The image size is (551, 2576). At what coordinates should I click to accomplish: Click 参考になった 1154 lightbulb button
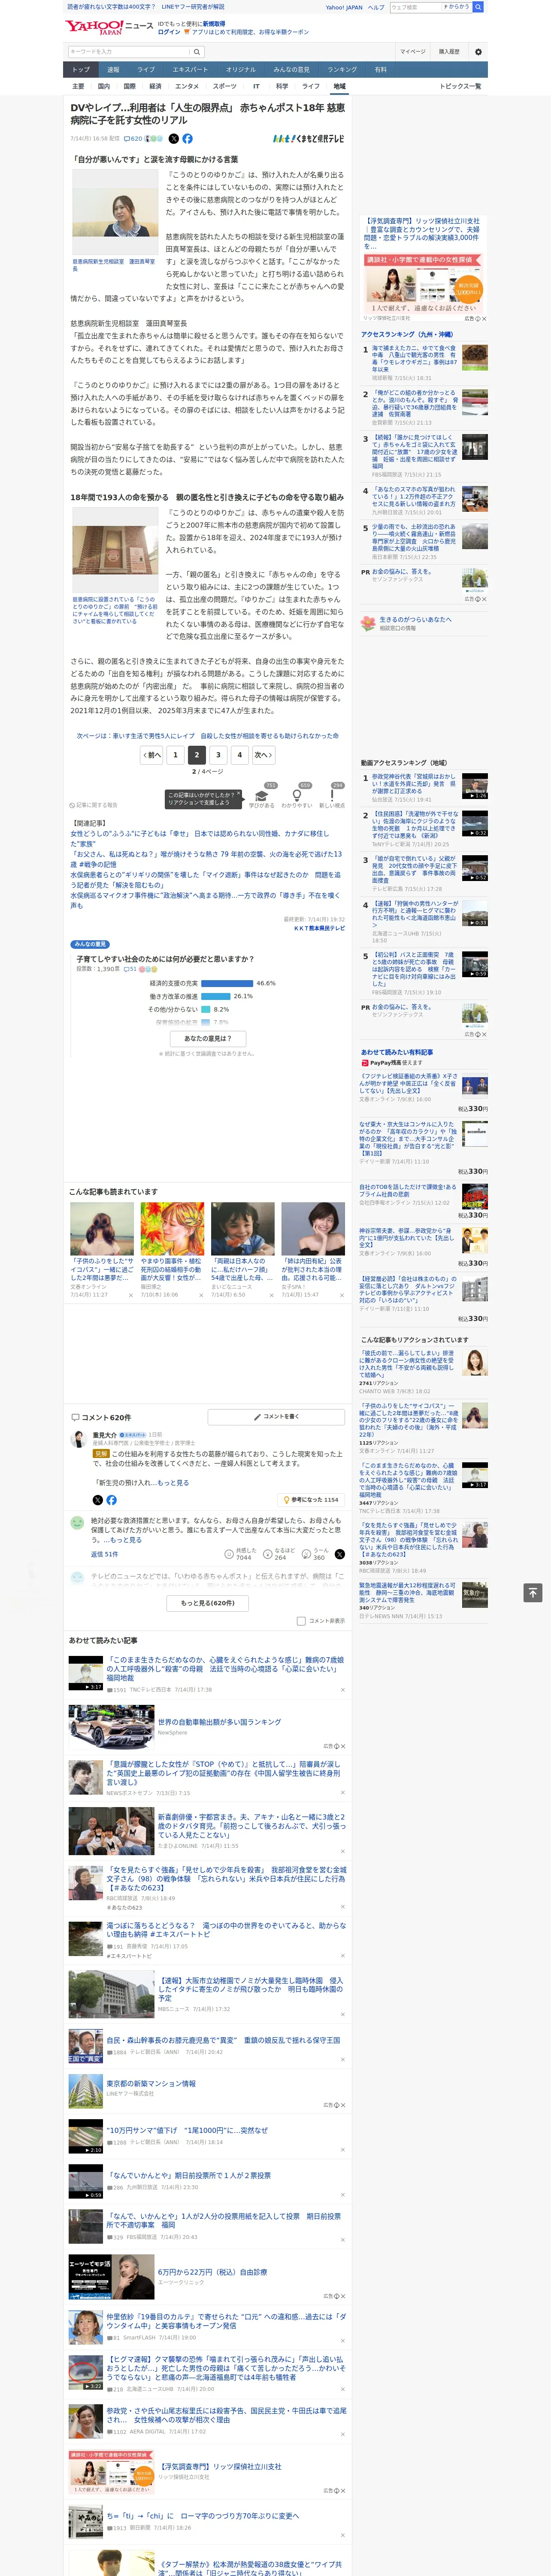(x=312, y=1500)
